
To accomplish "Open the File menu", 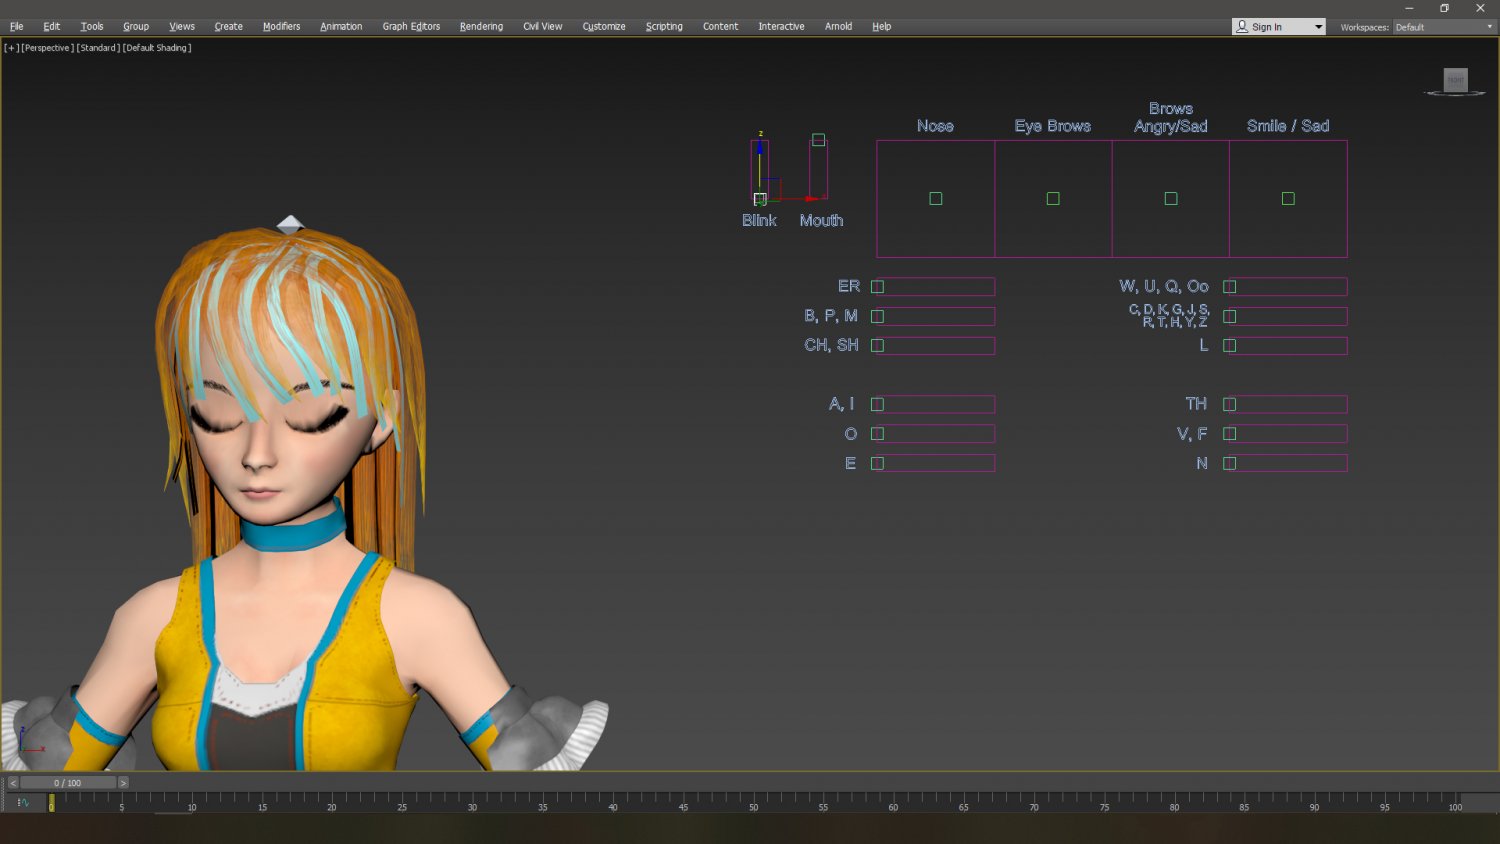I will [x=17, y=27].
